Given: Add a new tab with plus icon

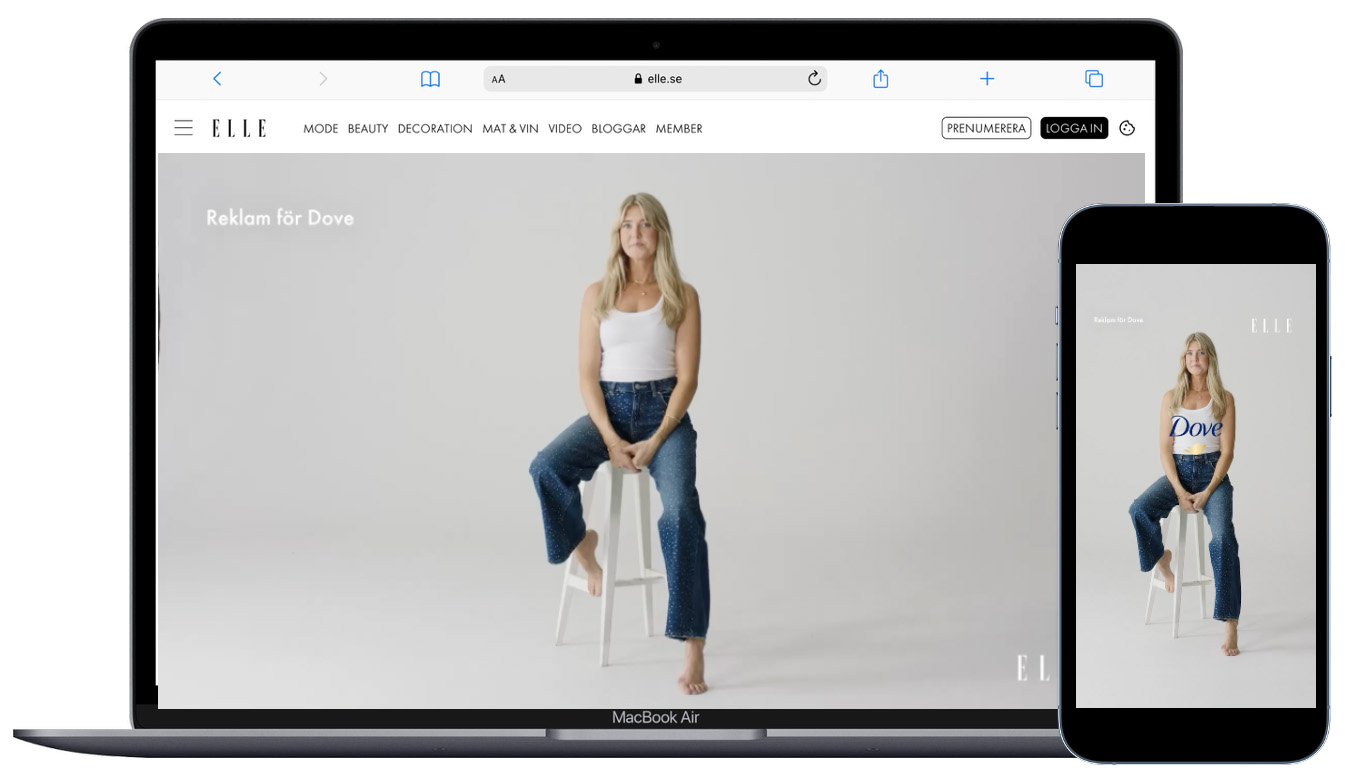Looking at the screenshot, I should pyautogui.click(x=987, y=79).
